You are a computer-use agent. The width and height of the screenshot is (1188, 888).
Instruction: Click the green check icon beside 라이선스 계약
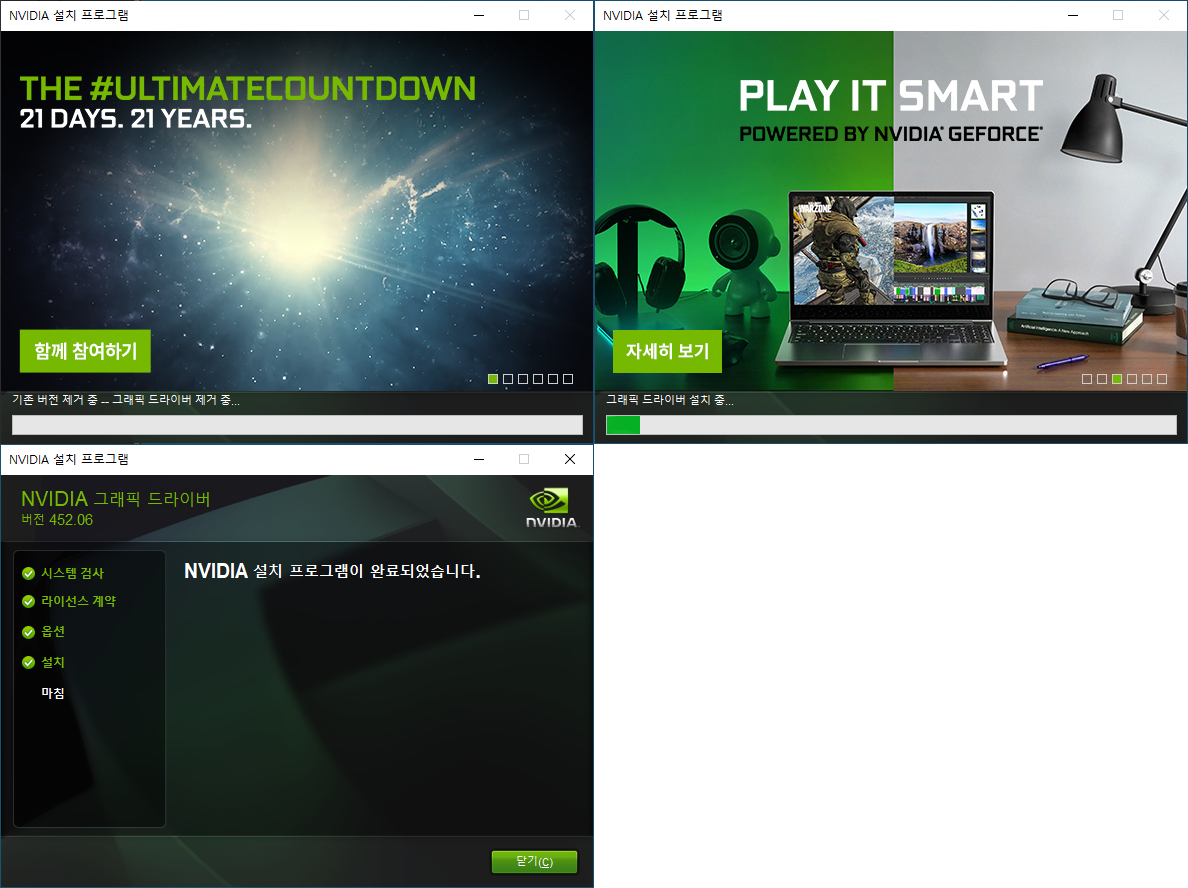(29, 602)
